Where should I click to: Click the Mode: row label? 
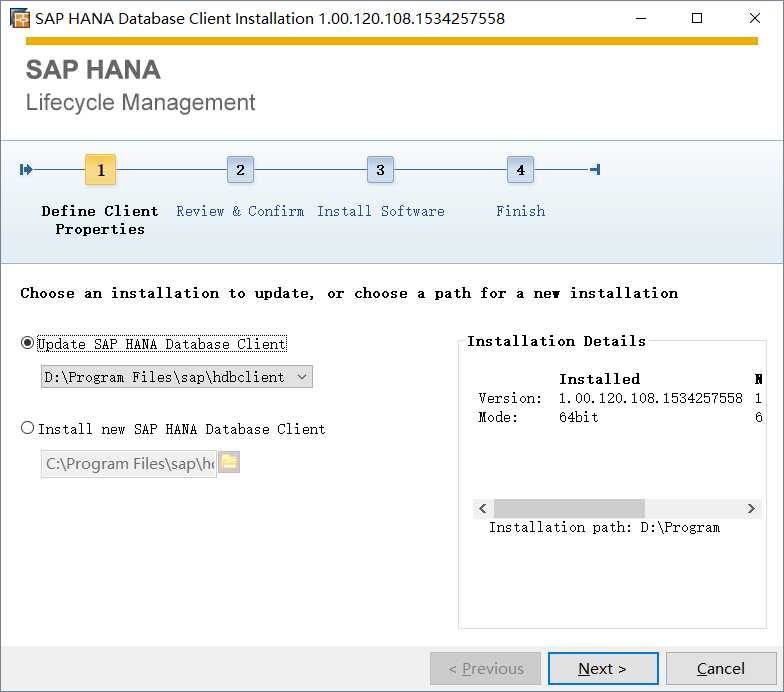498,417
